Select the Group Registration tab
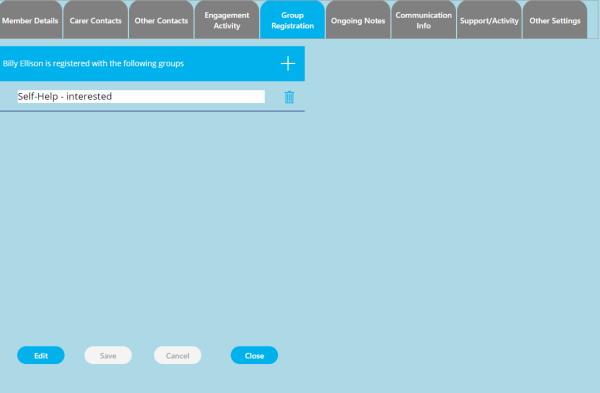 pos(292,20)
